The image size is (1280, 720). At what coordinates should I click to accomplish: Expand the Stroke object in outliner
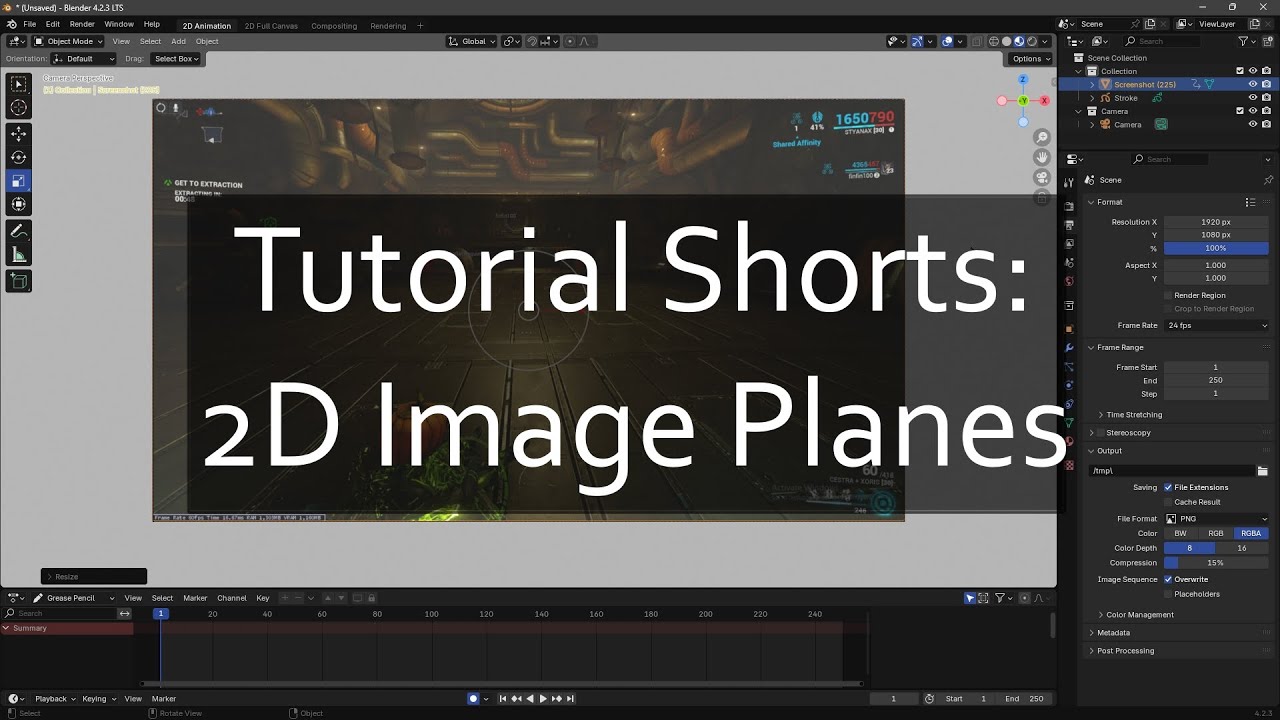pos(1092,98)
